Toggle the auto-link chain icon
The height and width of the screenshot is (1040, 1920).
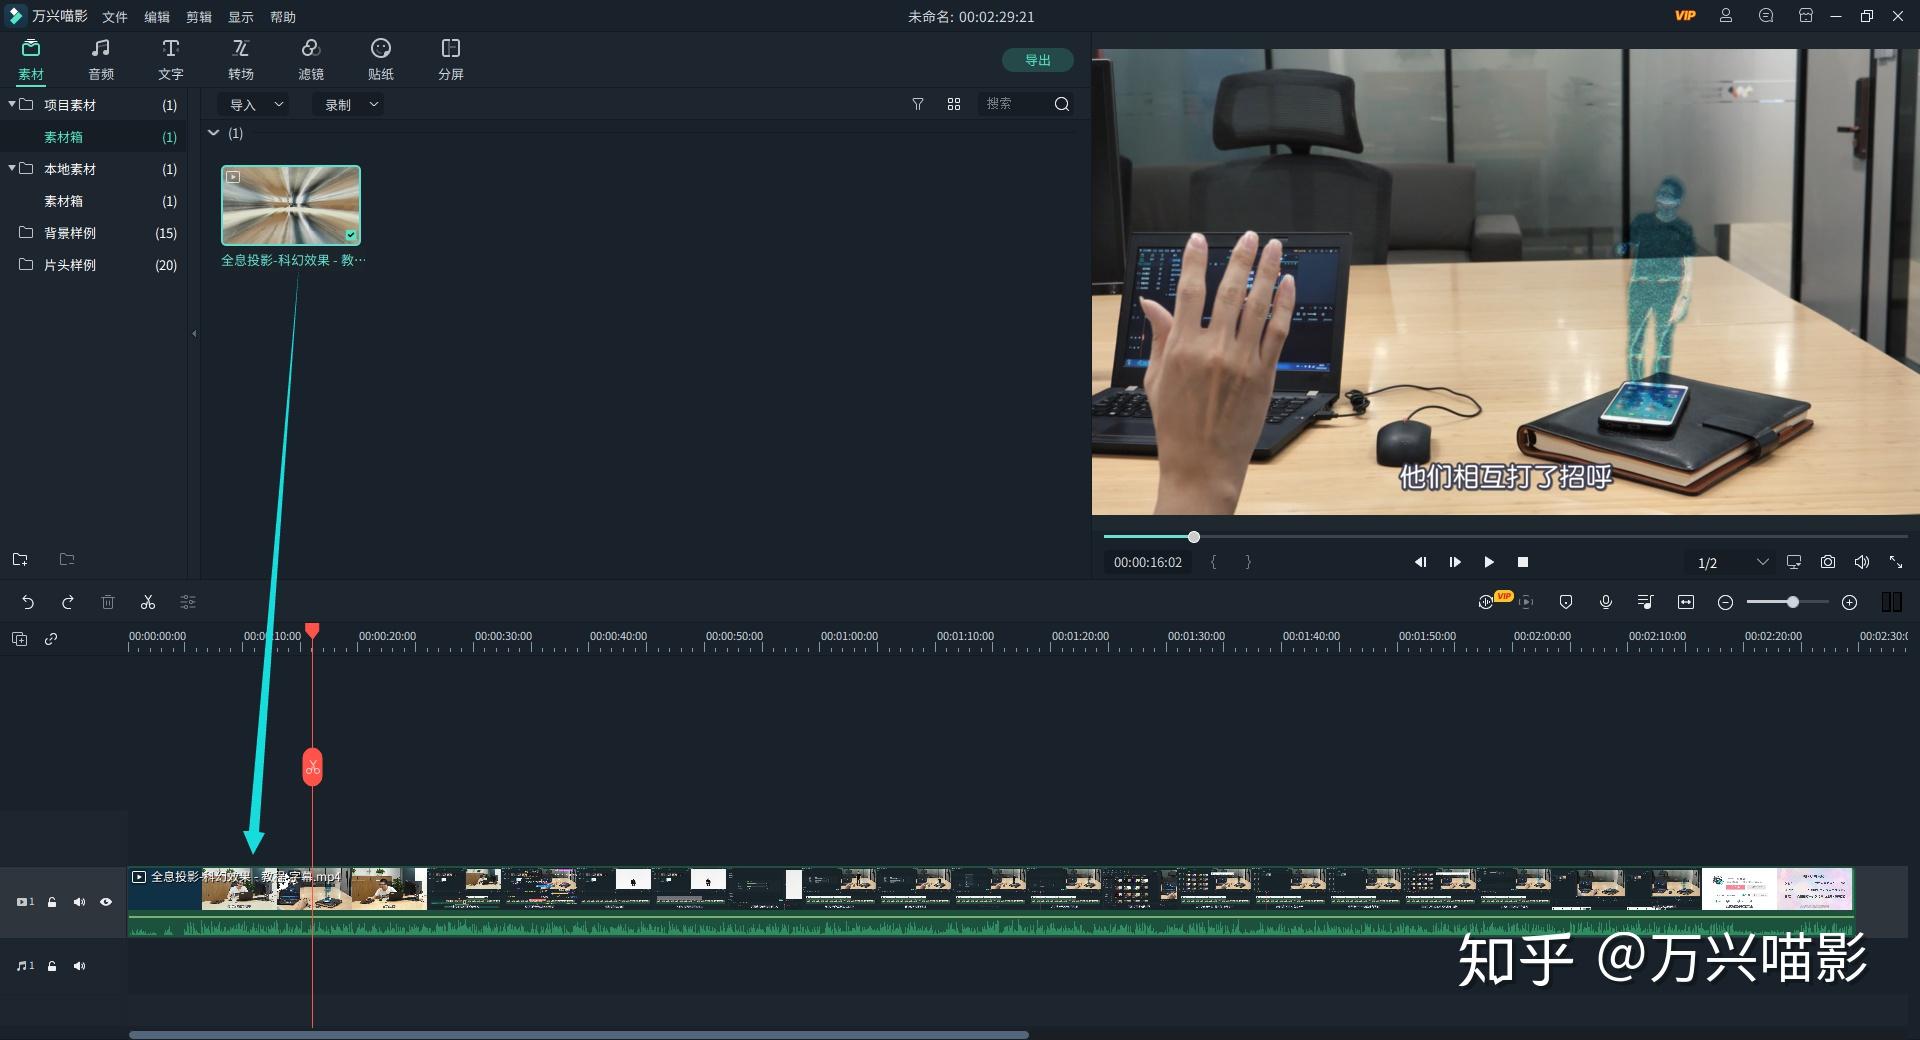(x=51, y=639)
